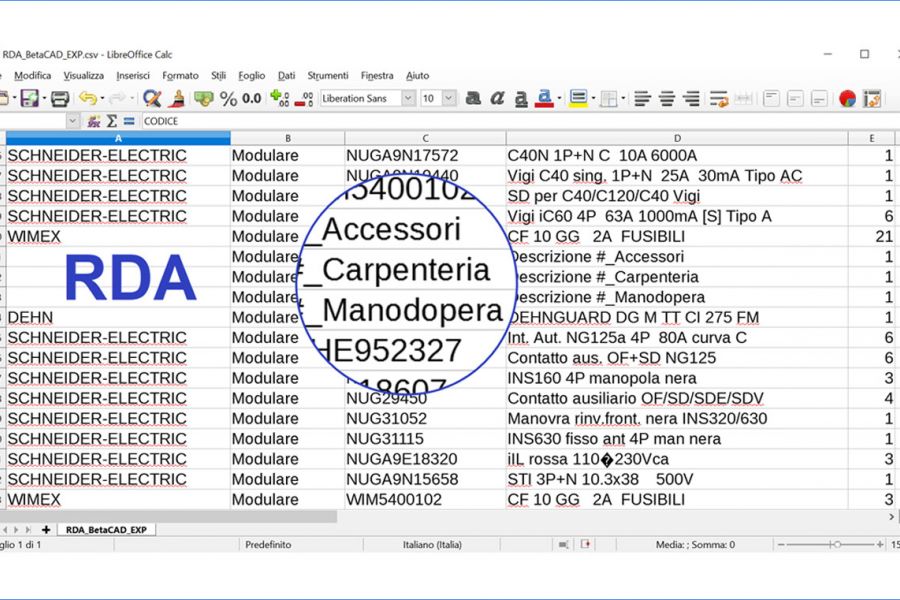Select cell containing DEHN

coord(118,318)
